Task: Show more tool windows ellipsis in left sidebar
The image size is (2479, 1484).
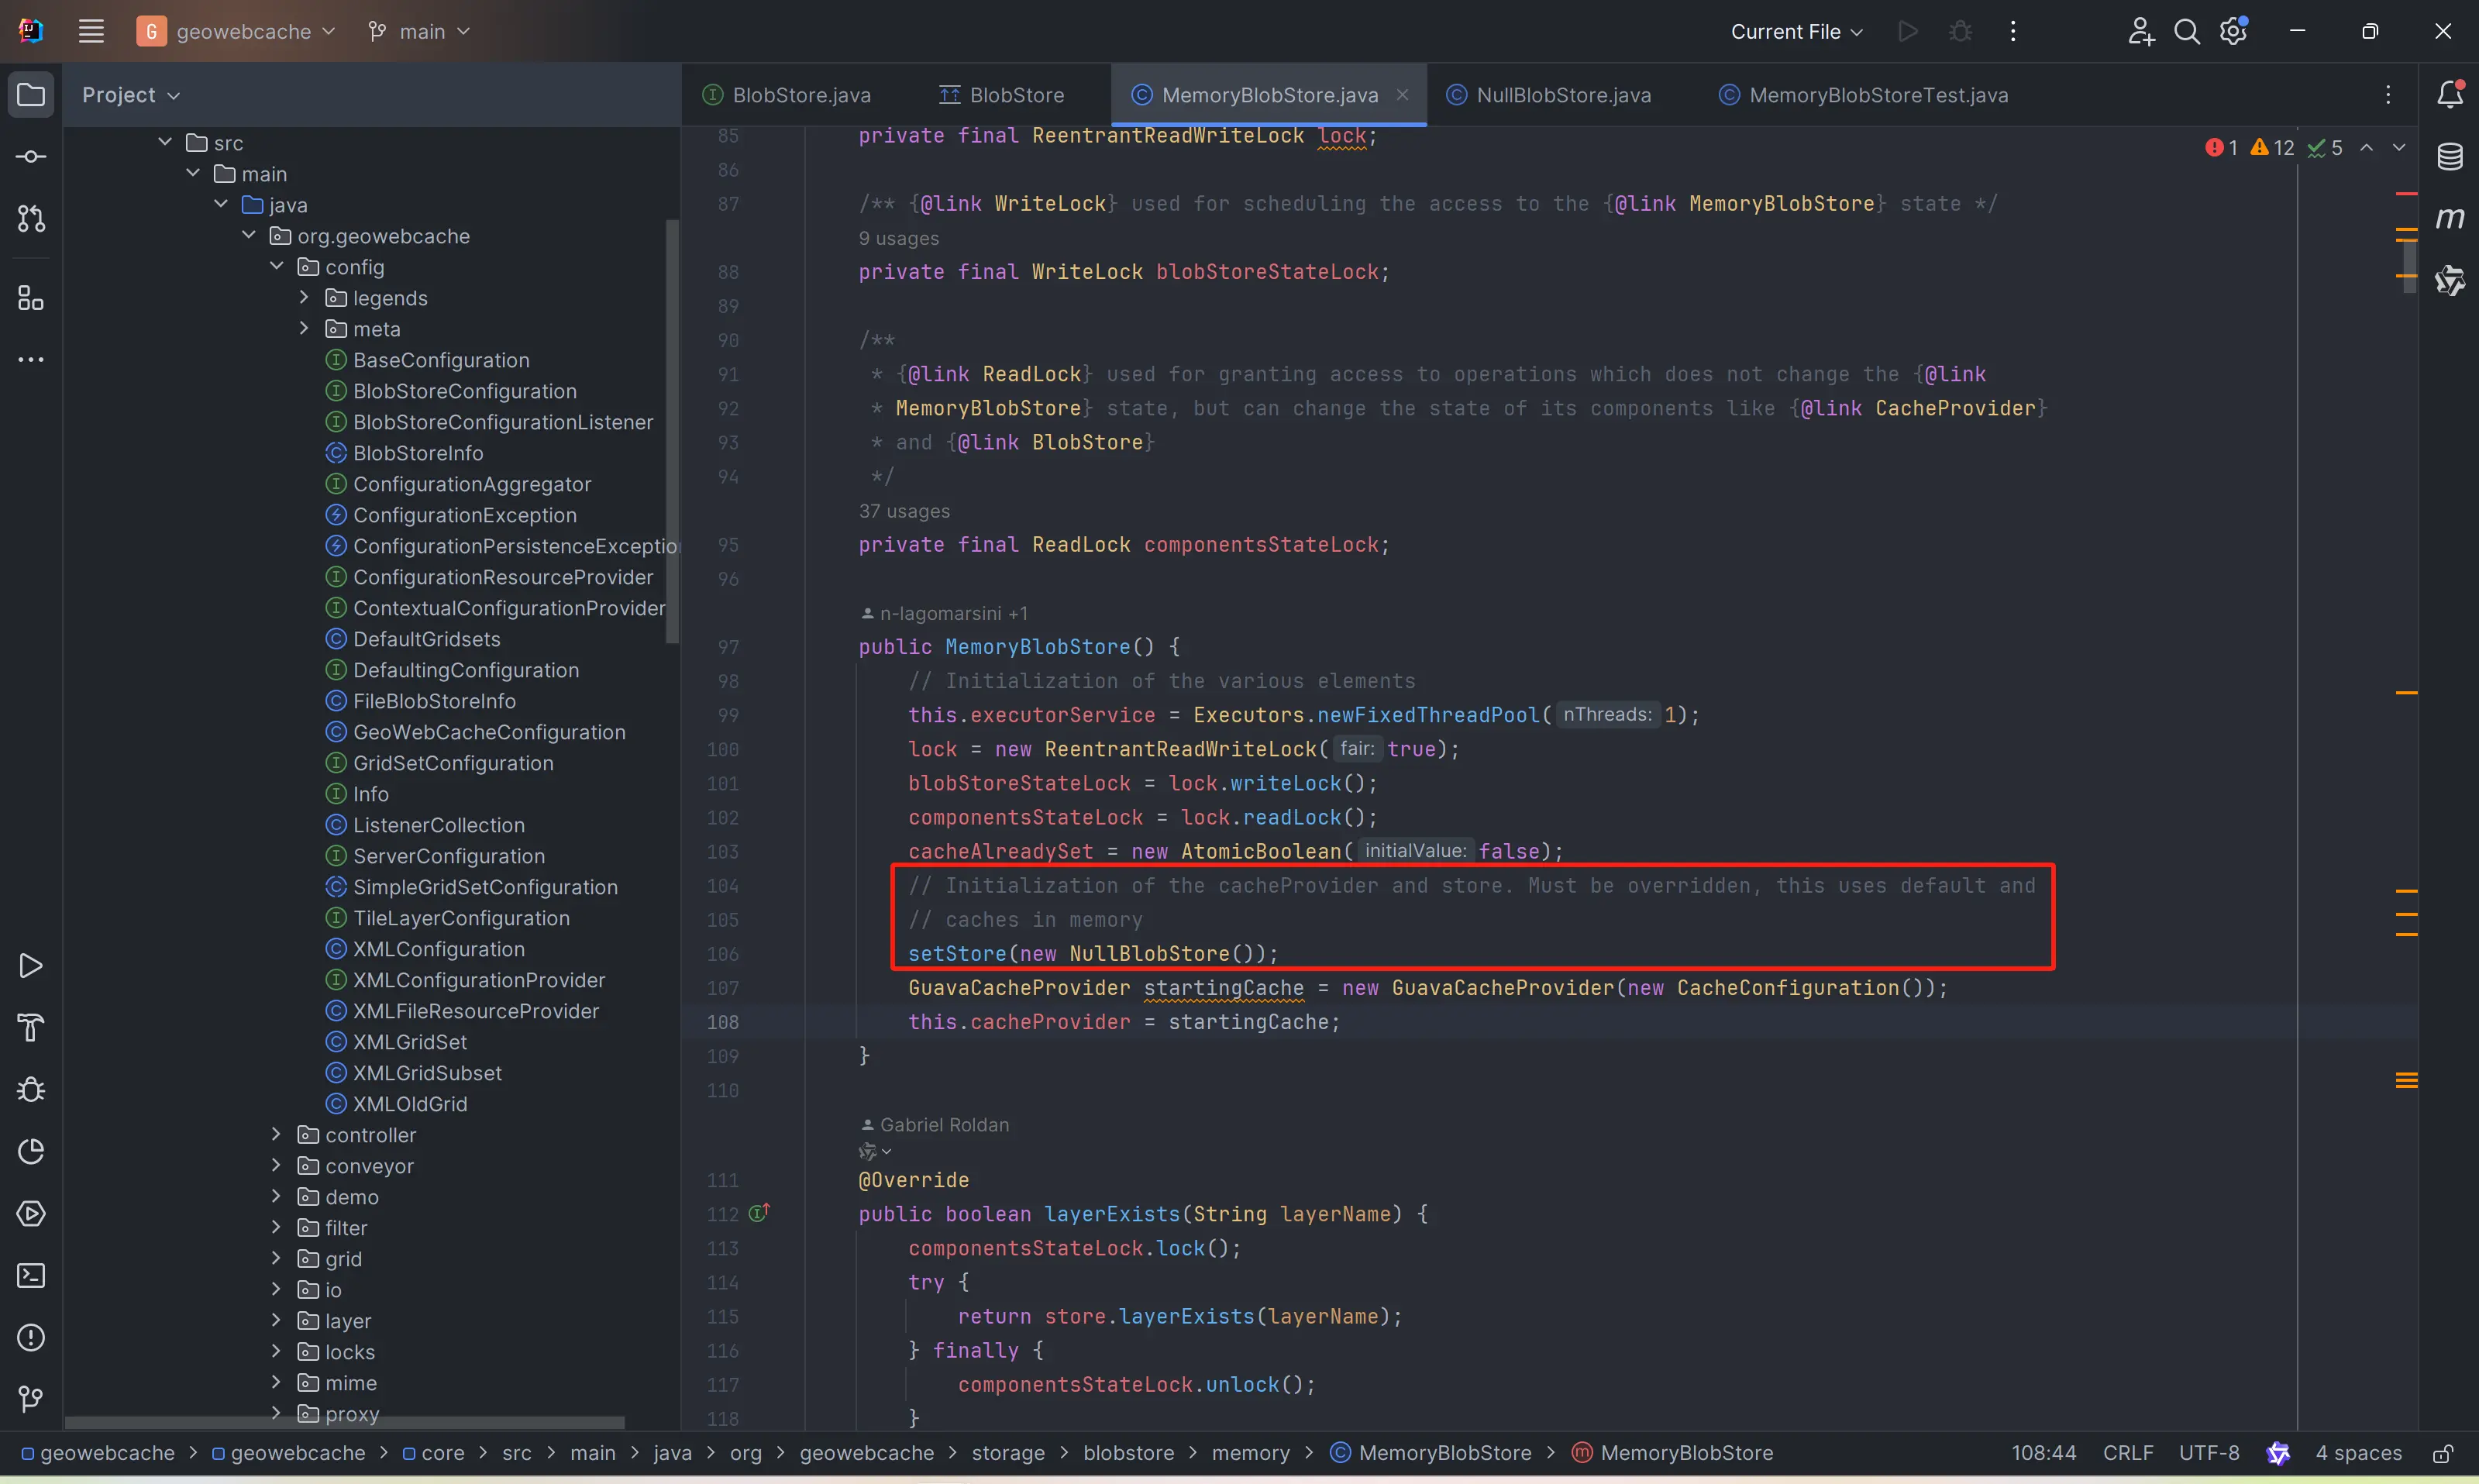Action: [31, 359]
